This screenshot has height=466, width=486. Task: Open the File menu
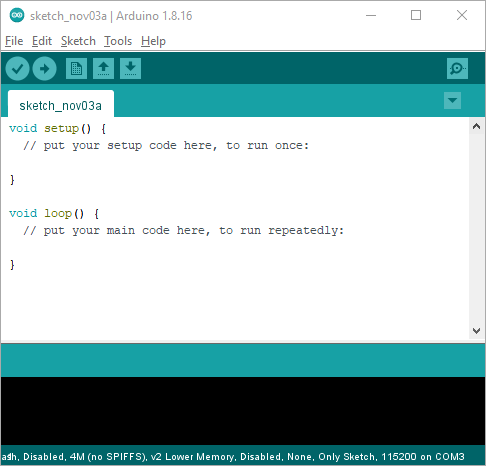[14, 41]
